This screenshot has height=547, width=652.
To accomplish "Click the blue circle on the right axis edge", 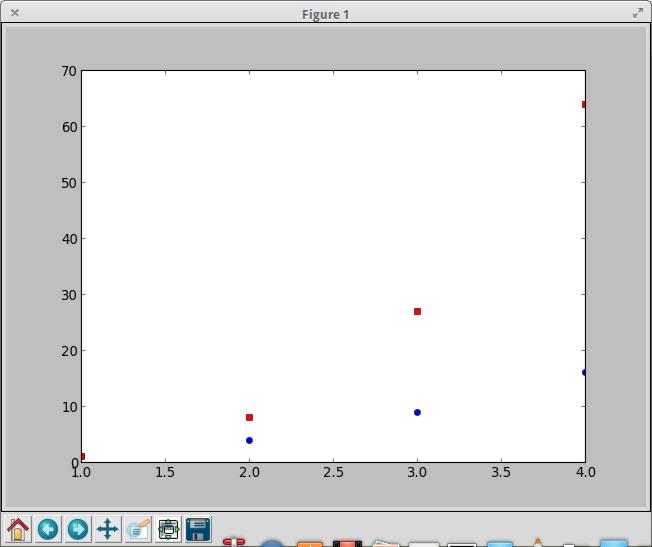I will coord(584,372).
